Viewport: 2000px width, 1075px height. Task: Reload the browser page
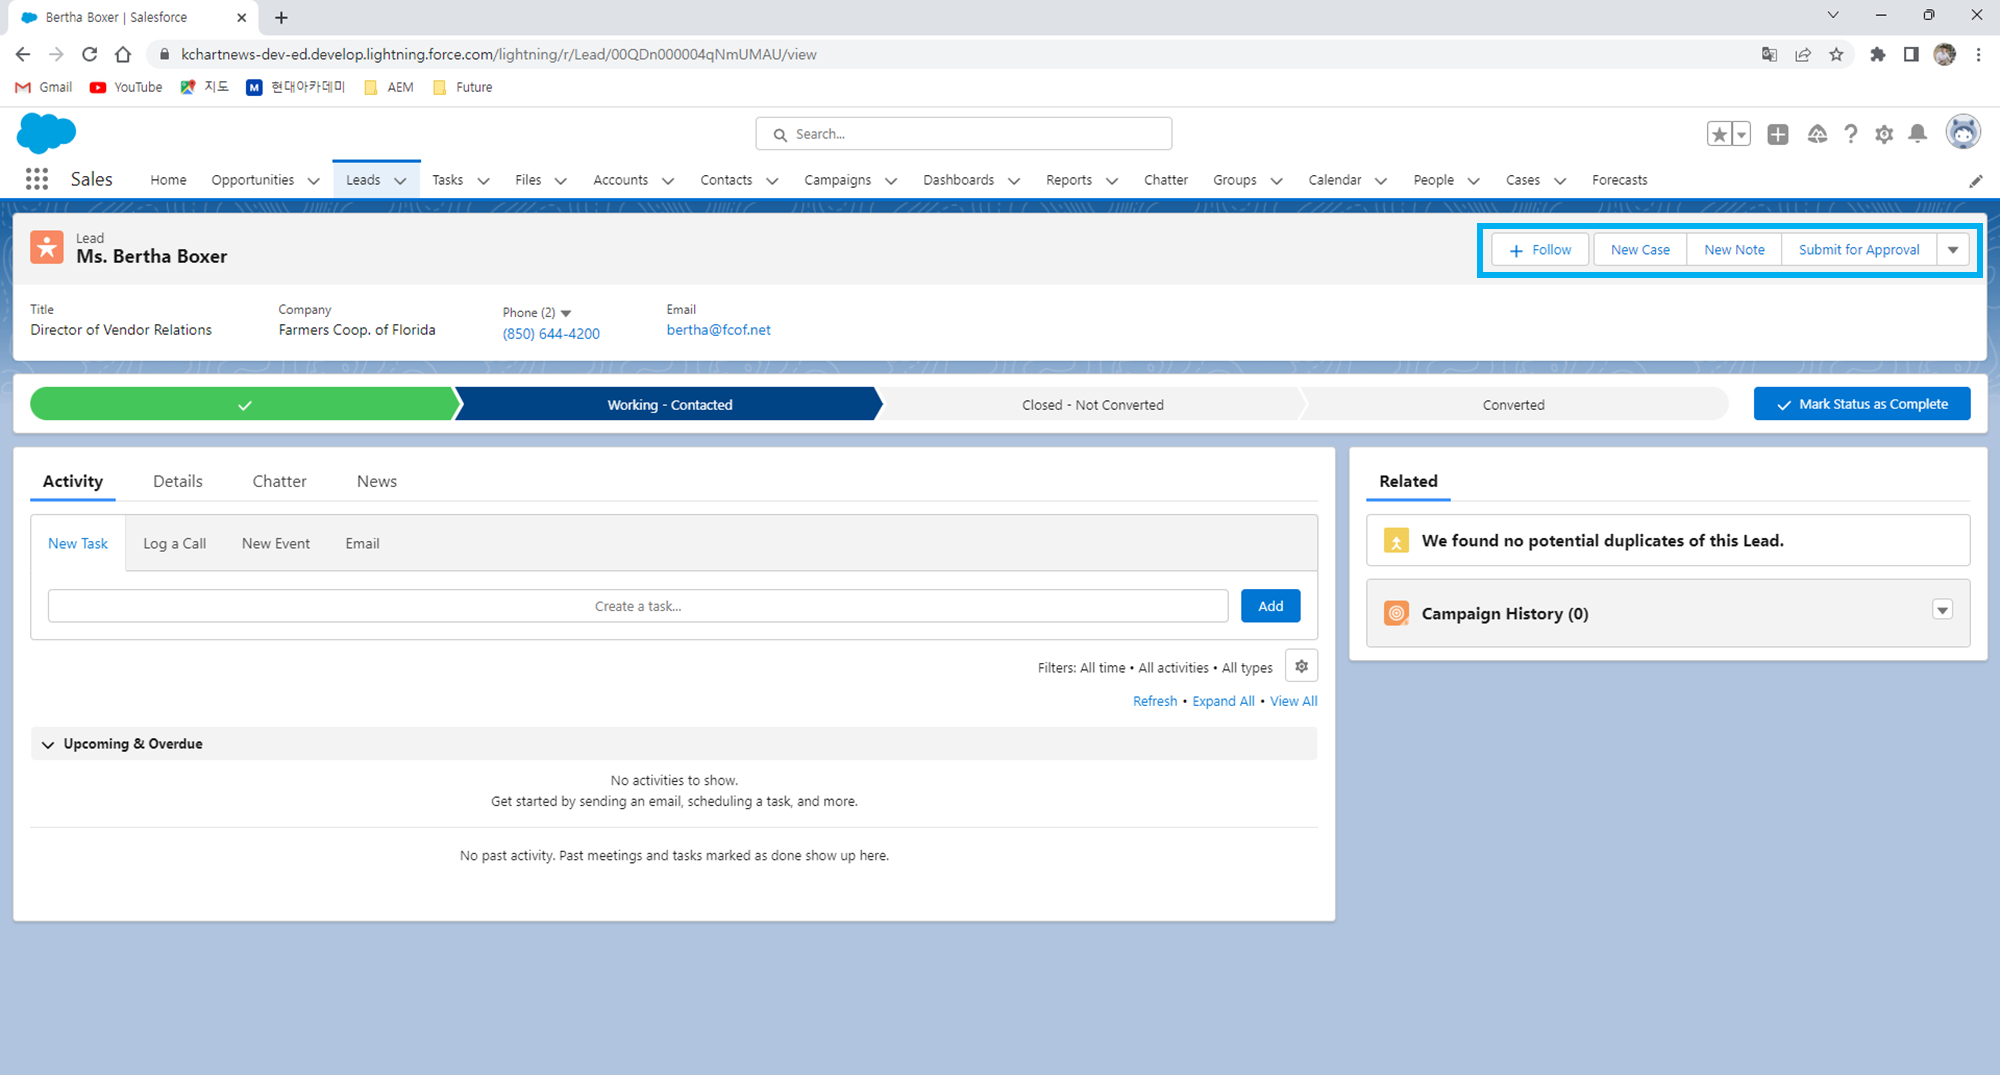click(x=90, y=54)
